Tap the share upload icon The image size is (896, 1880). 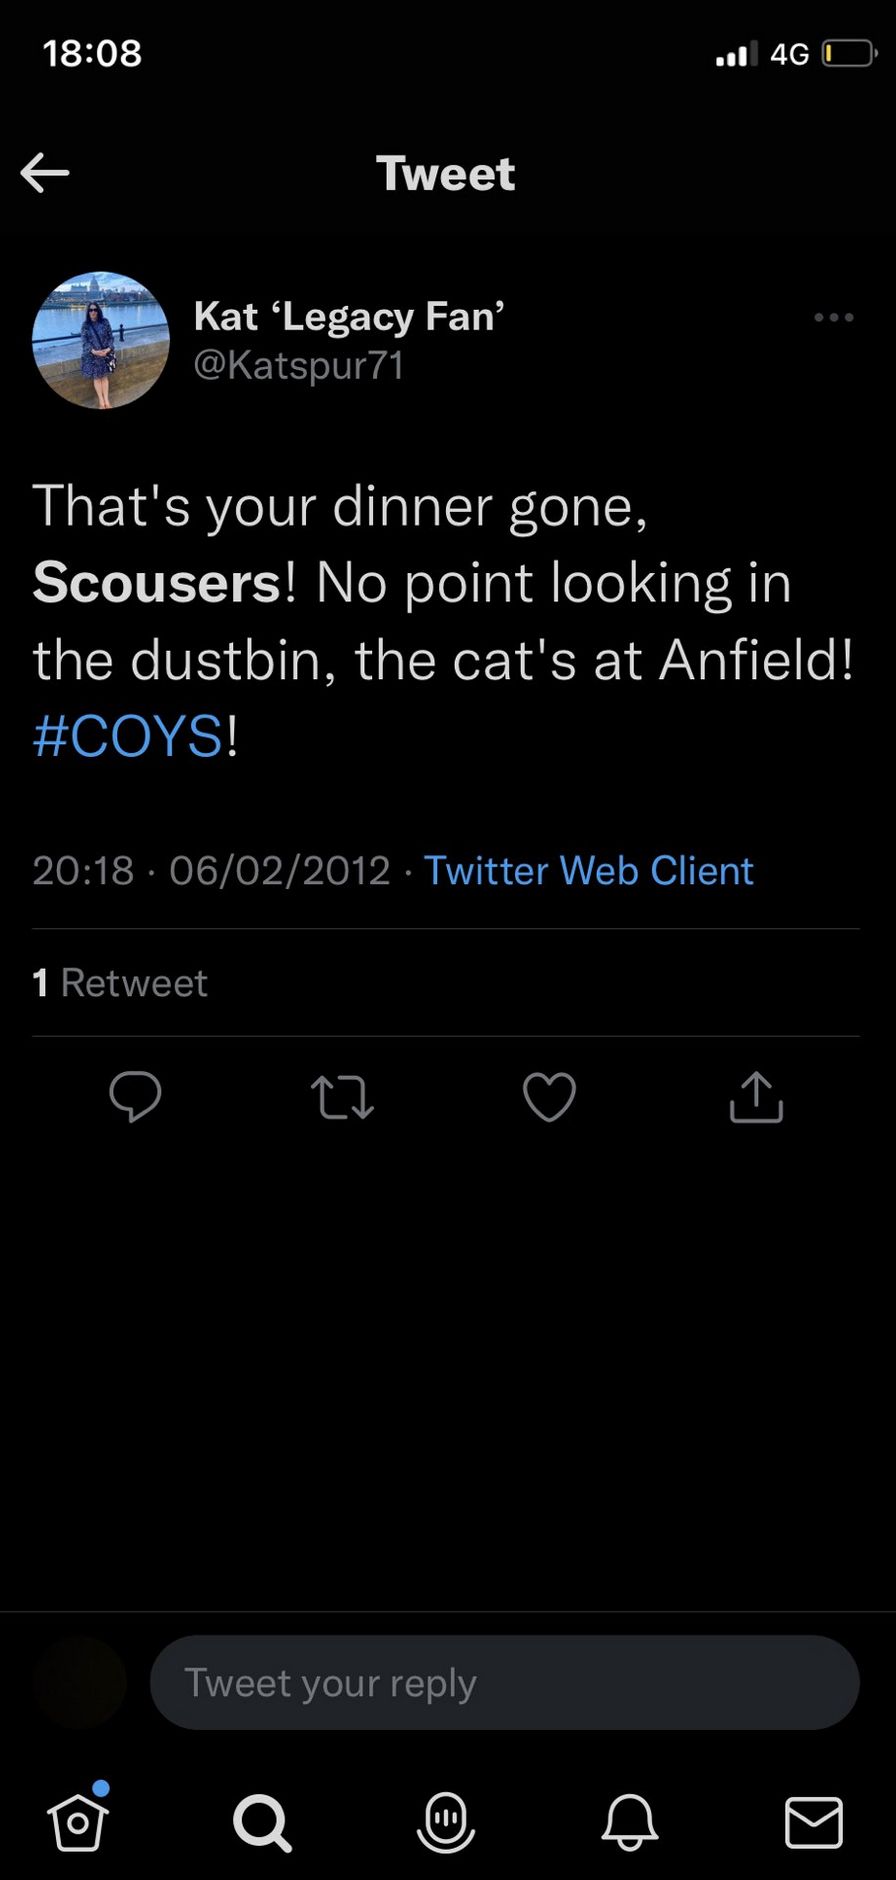[756, 1097]
